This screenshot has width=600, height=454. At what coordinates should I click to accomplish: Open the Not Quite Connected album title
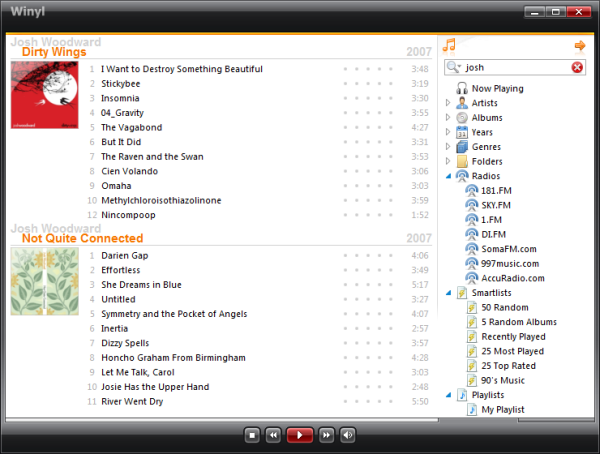click(x=82, y=238)
